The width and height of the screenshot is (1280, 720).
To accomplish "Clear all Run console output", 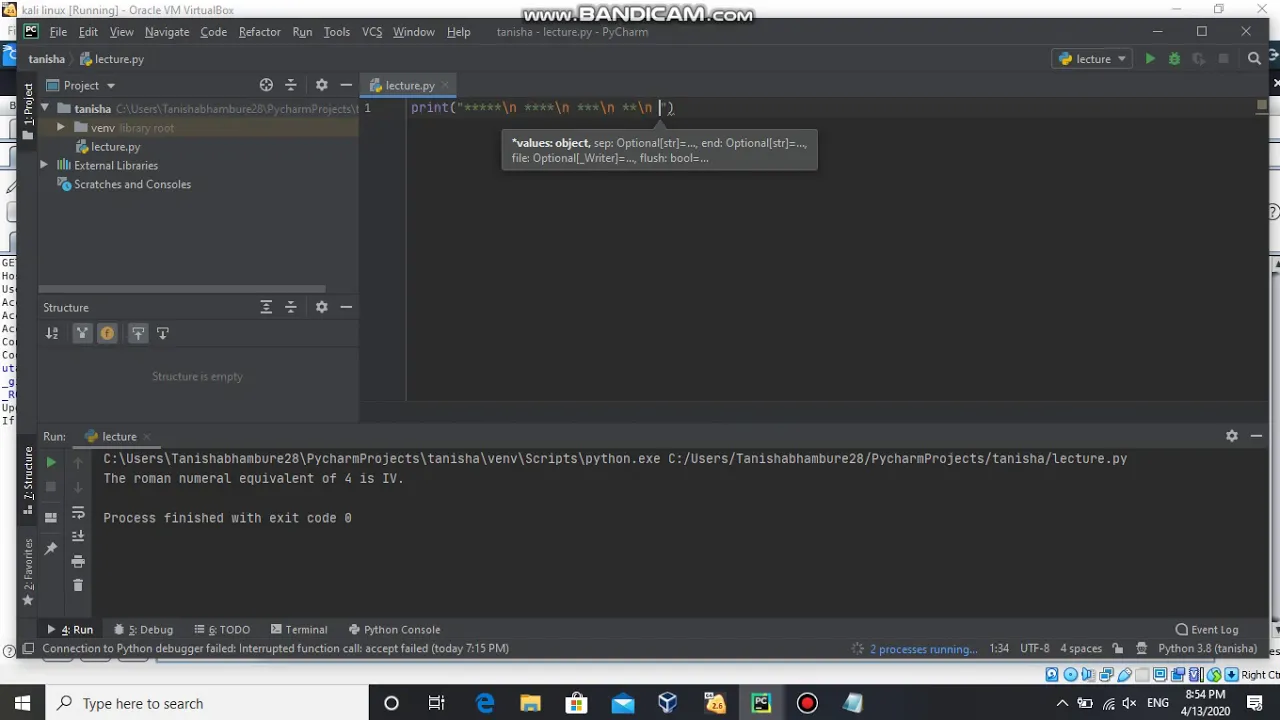I will coord(78,586).
